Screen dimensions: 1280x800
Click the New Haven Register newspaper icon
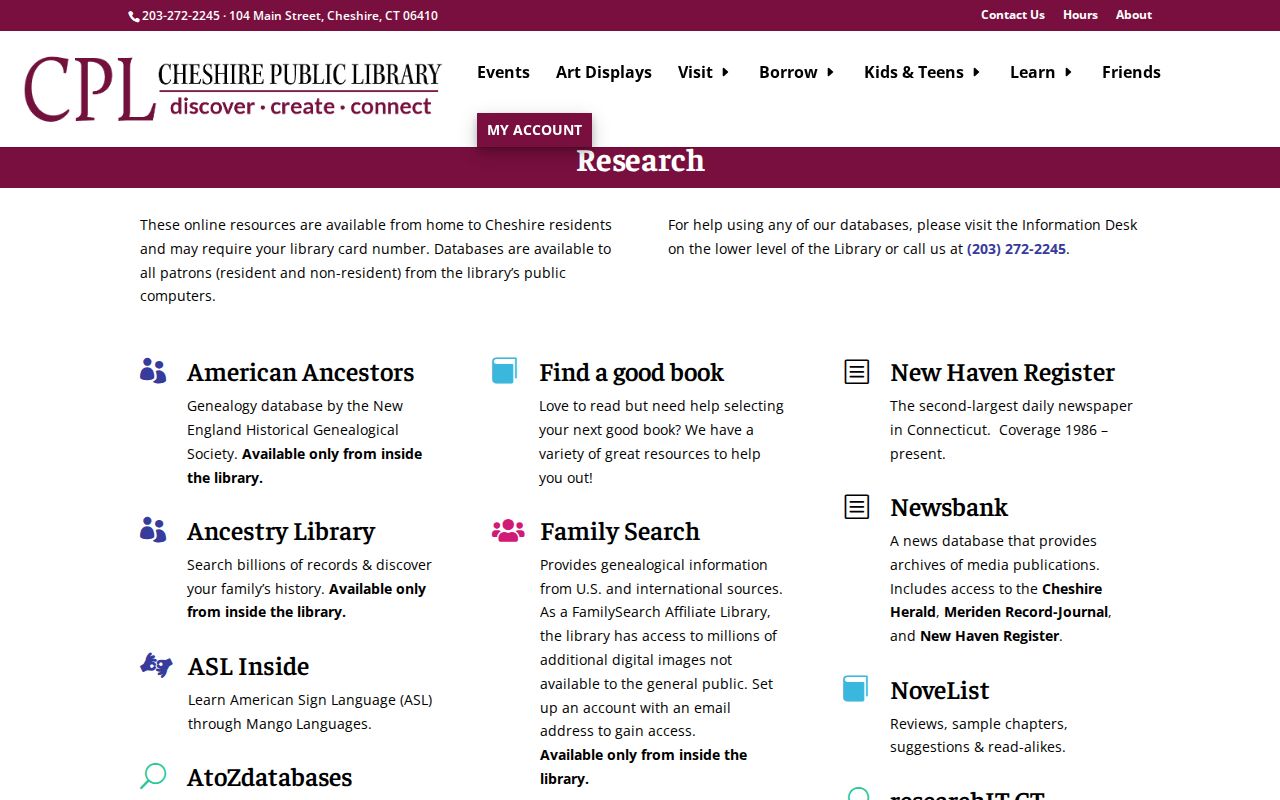click(857, 372)
